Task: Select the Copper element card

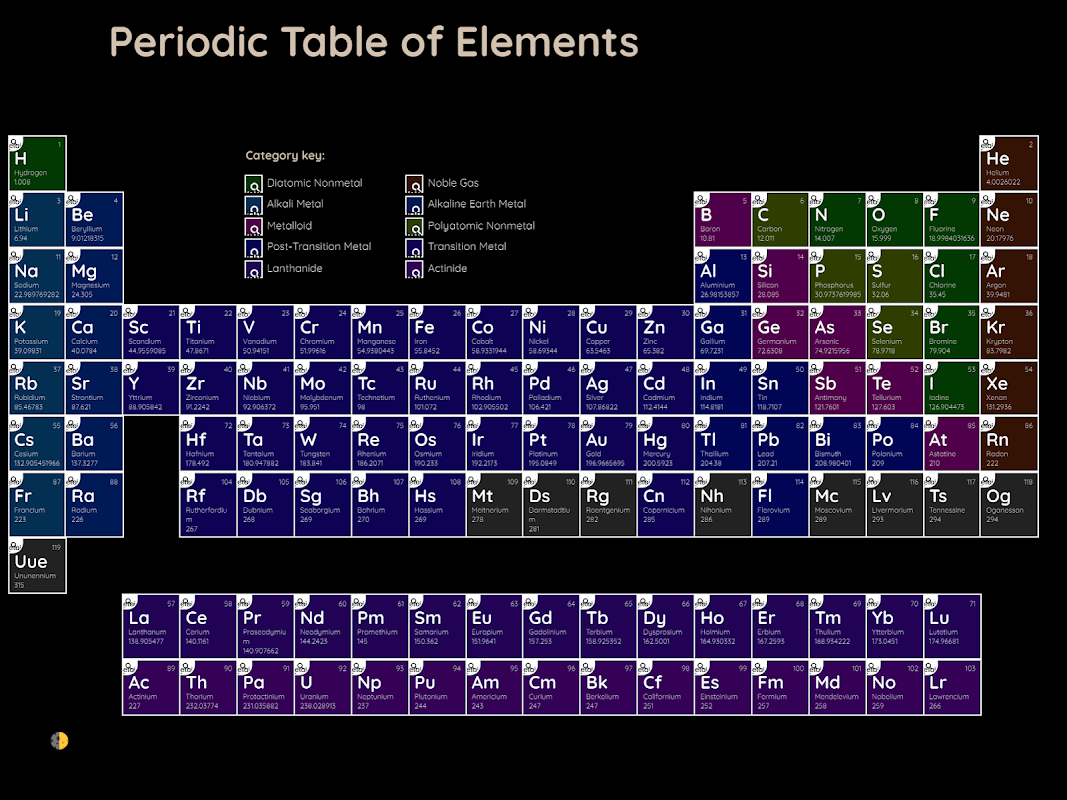Action: [608, 332]
